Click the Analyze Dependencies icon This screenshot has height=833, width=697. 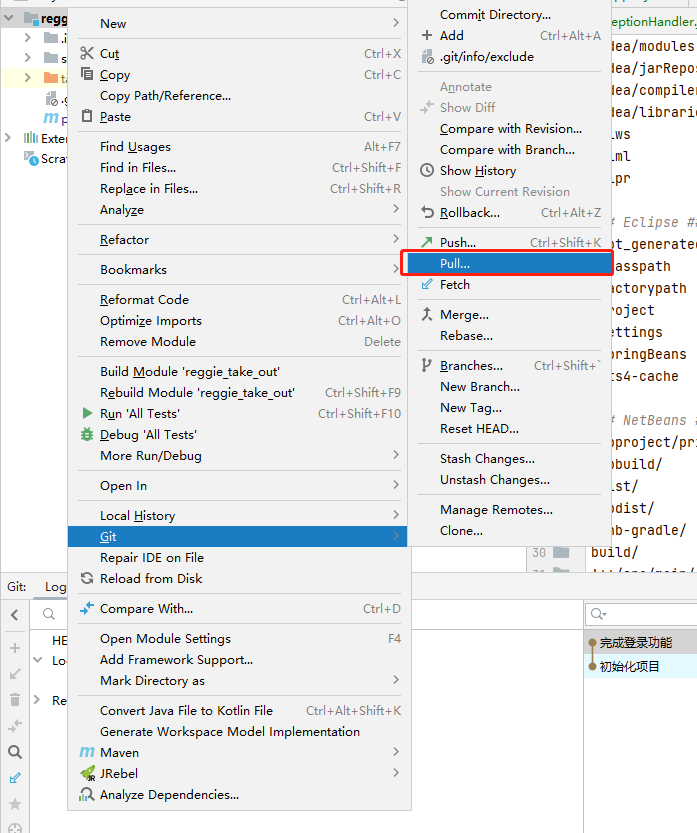[87, 794]
